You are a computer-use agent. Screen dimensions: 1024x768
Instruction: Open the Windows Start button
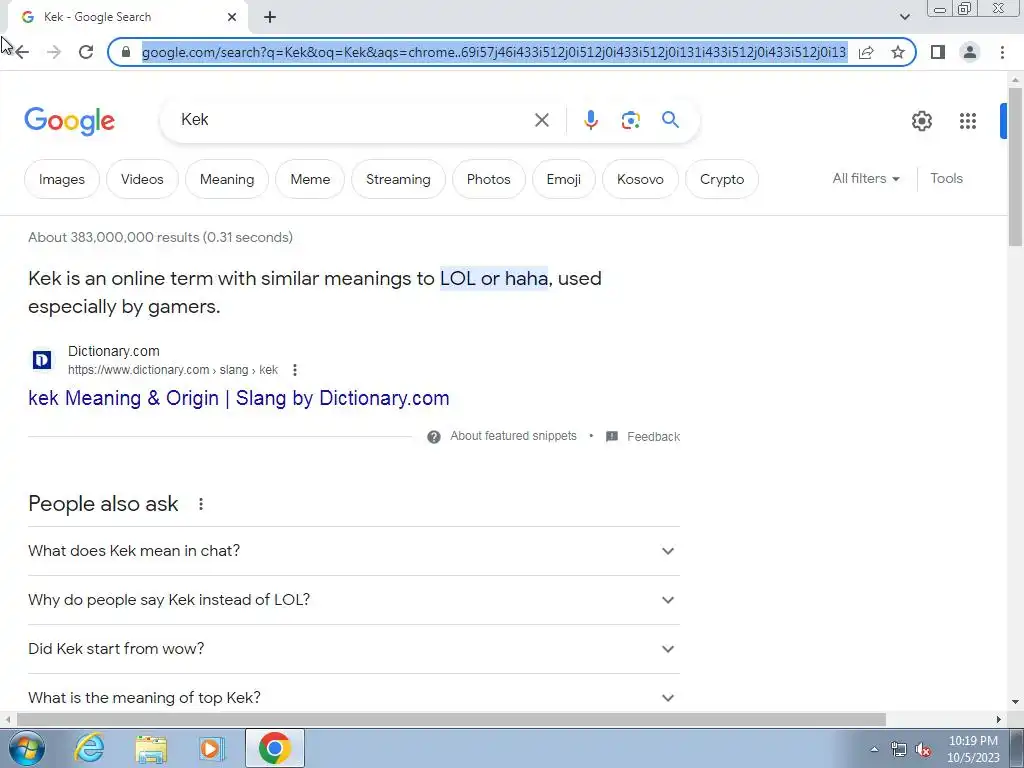click(27, 748)
